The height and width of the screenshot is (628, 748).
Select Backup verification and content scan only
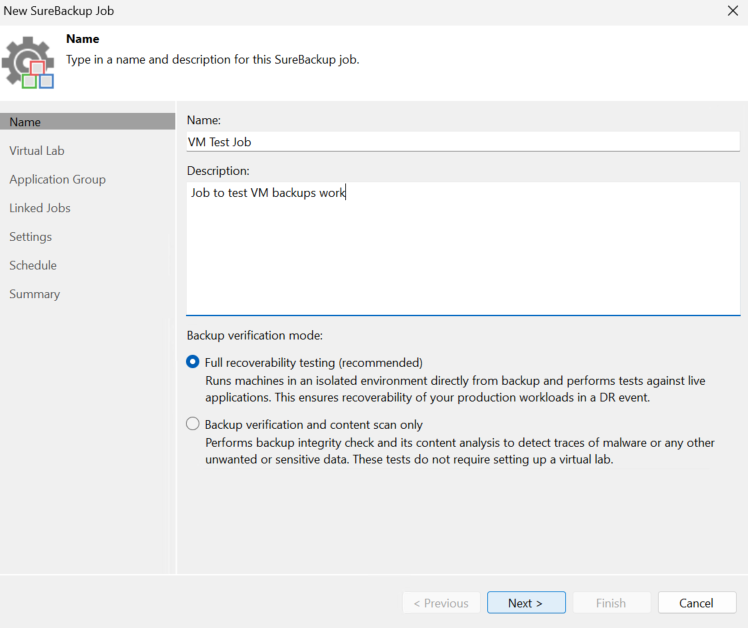(x=193, y=424)
